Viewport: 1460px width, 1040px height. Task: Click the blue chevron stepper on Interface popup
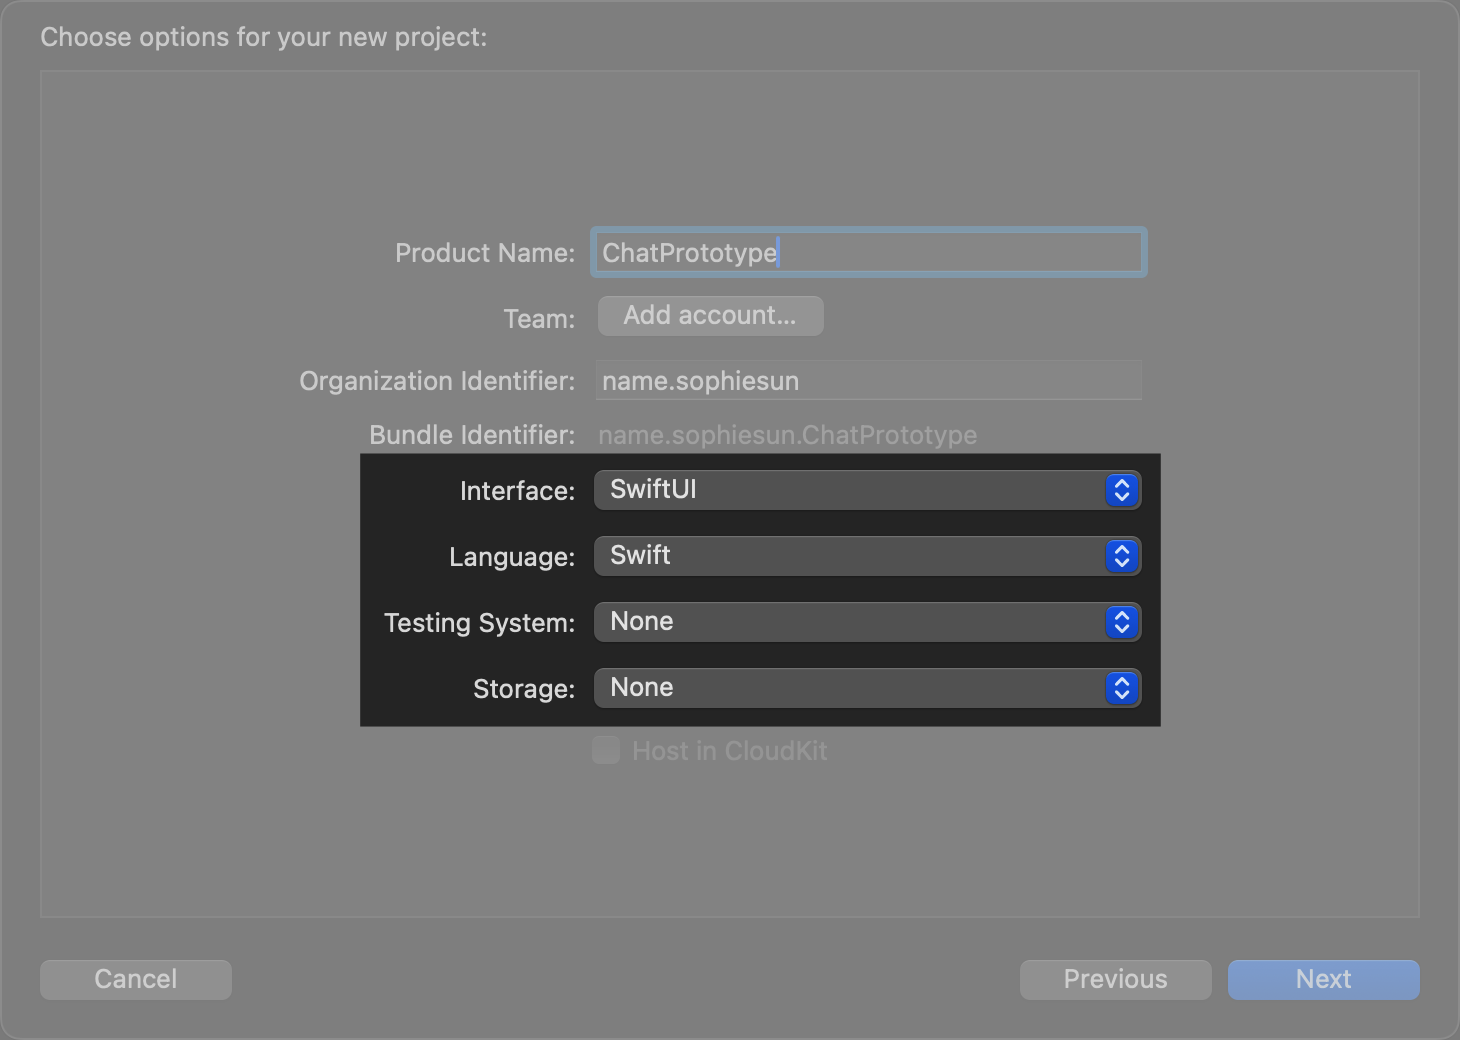(x=1122, y=490)
